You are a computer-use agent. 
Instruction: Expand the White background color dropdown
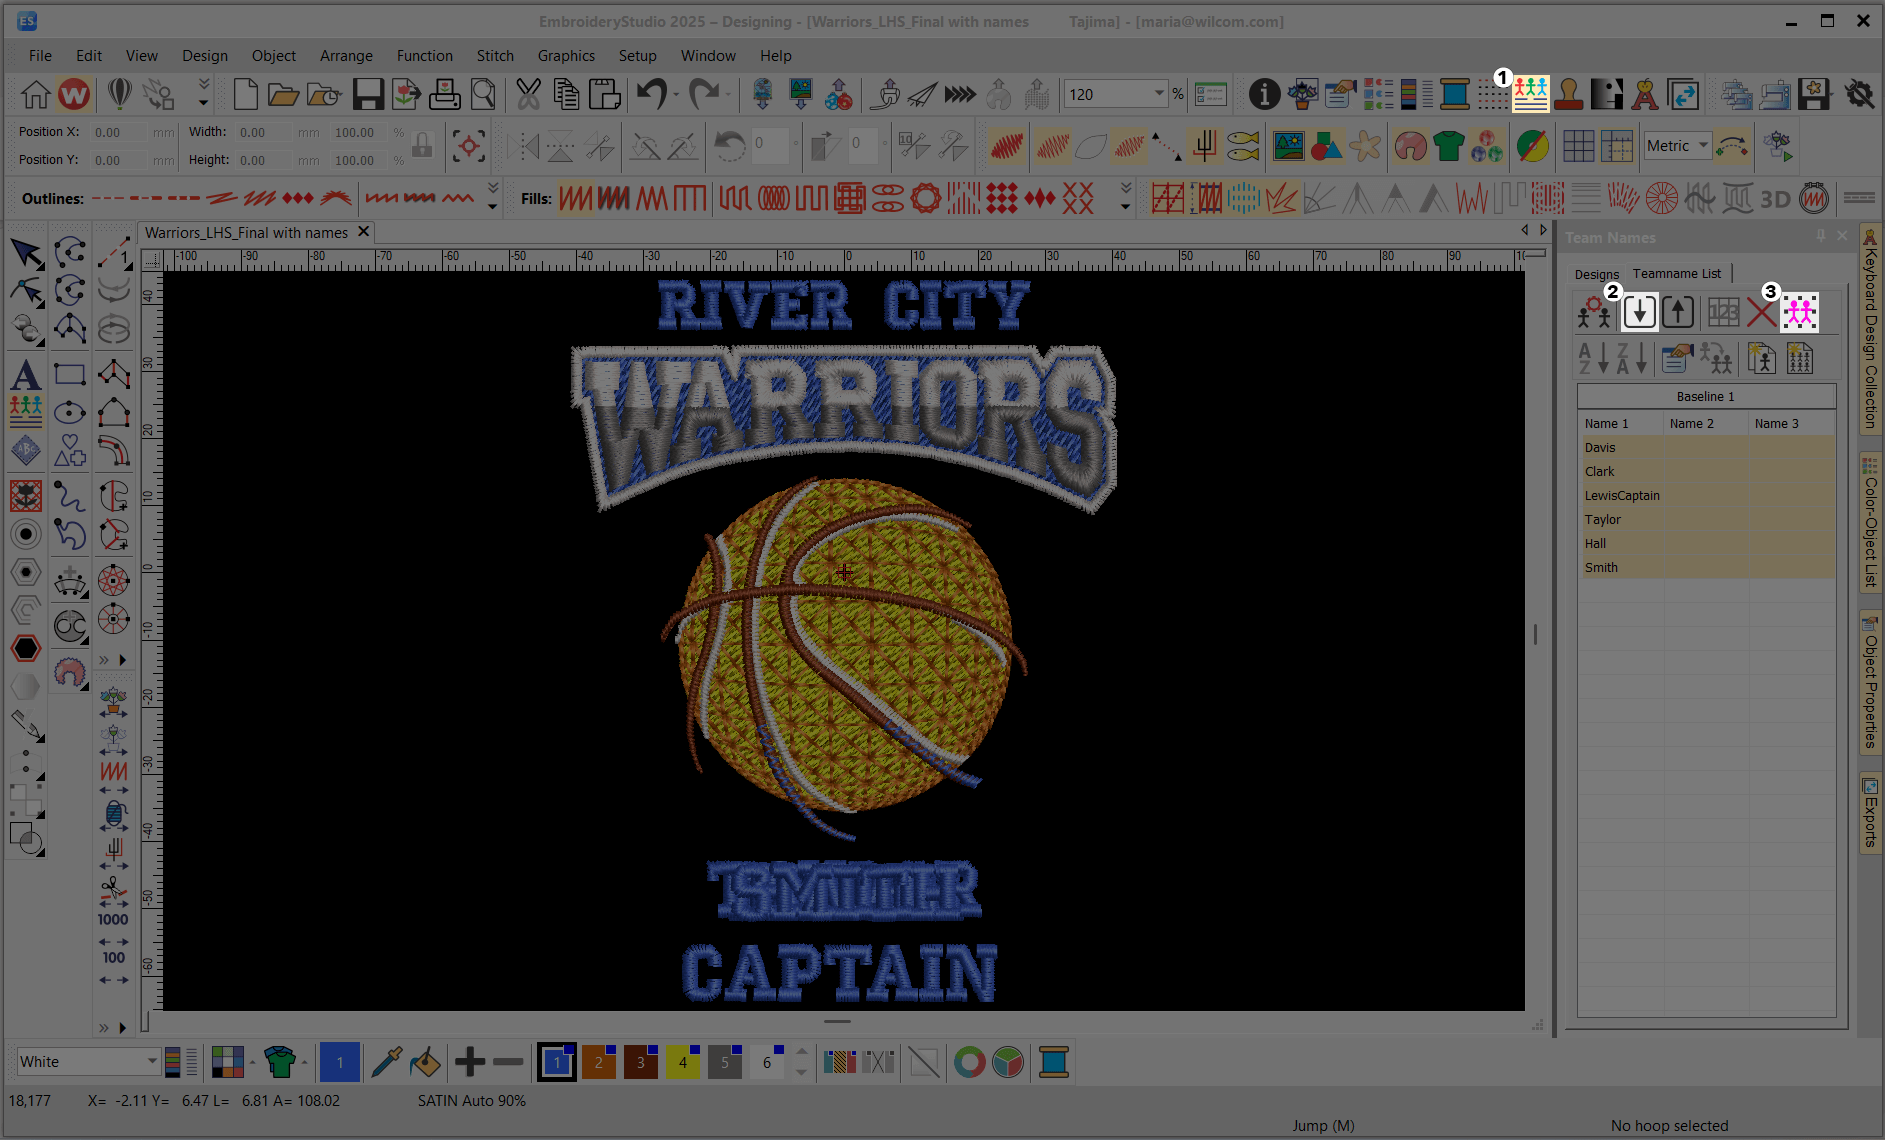coord(152,1061)
